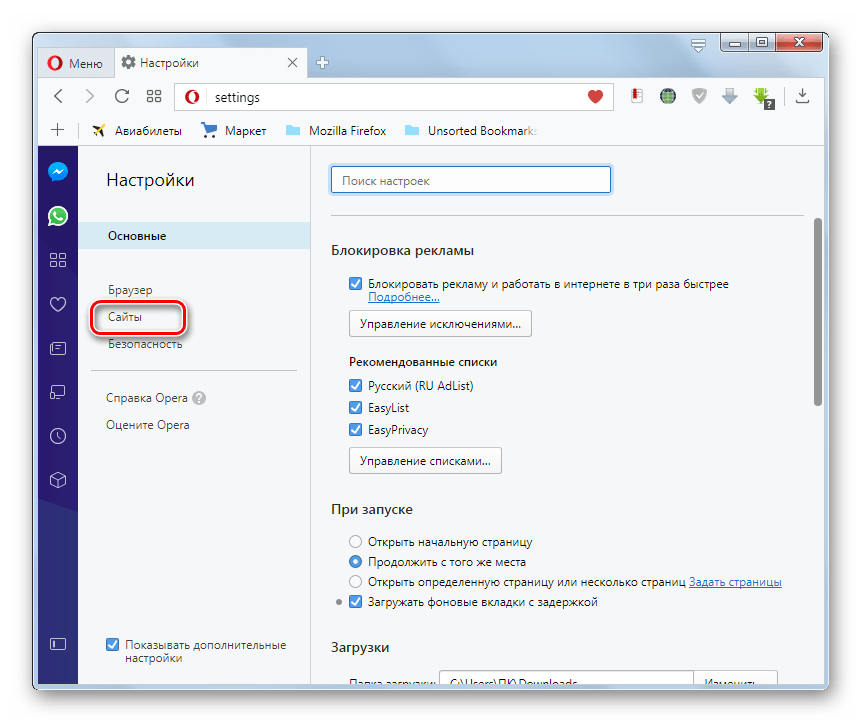Click the downloads arrow icon in toolbar

pyautogui.click(x=802, y=97)
